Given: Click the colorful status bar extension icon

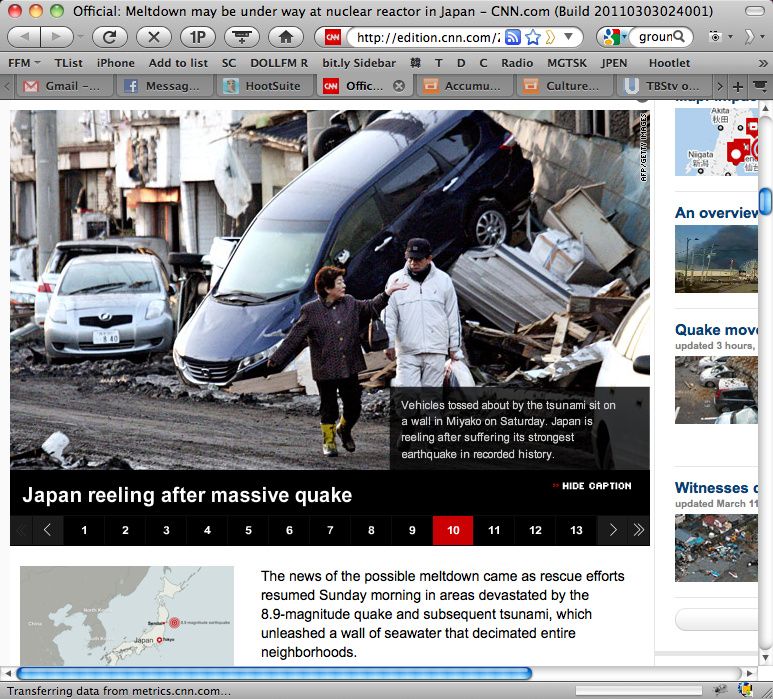Looking at the screenshot, I should (x=744, y=689).
